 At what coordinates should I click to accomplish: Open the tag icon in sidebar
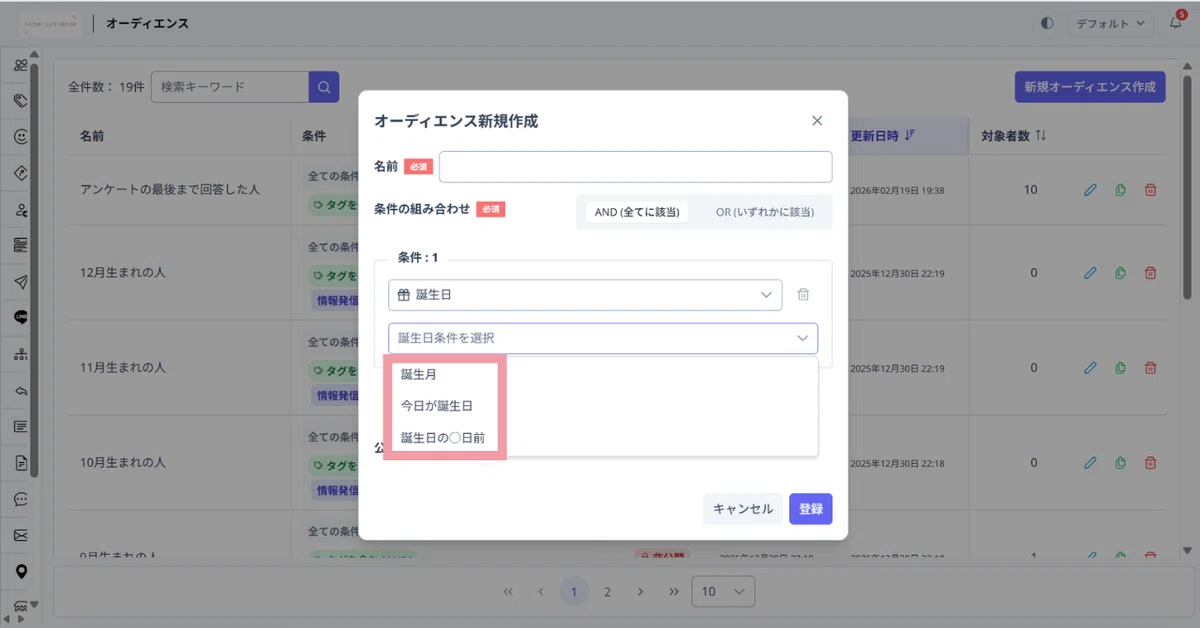click(x=20, y=101)
